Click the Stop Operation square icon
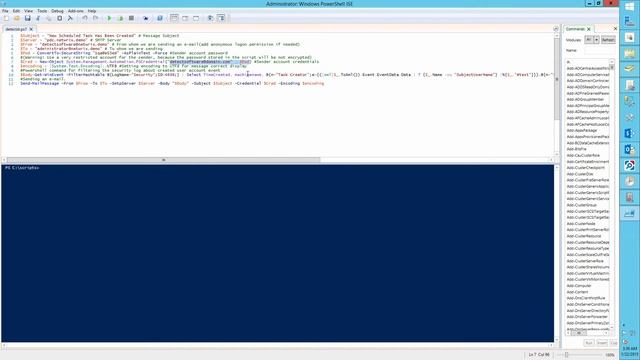The width and height of the screenshot is (640, 360). [x=131, y=18]
